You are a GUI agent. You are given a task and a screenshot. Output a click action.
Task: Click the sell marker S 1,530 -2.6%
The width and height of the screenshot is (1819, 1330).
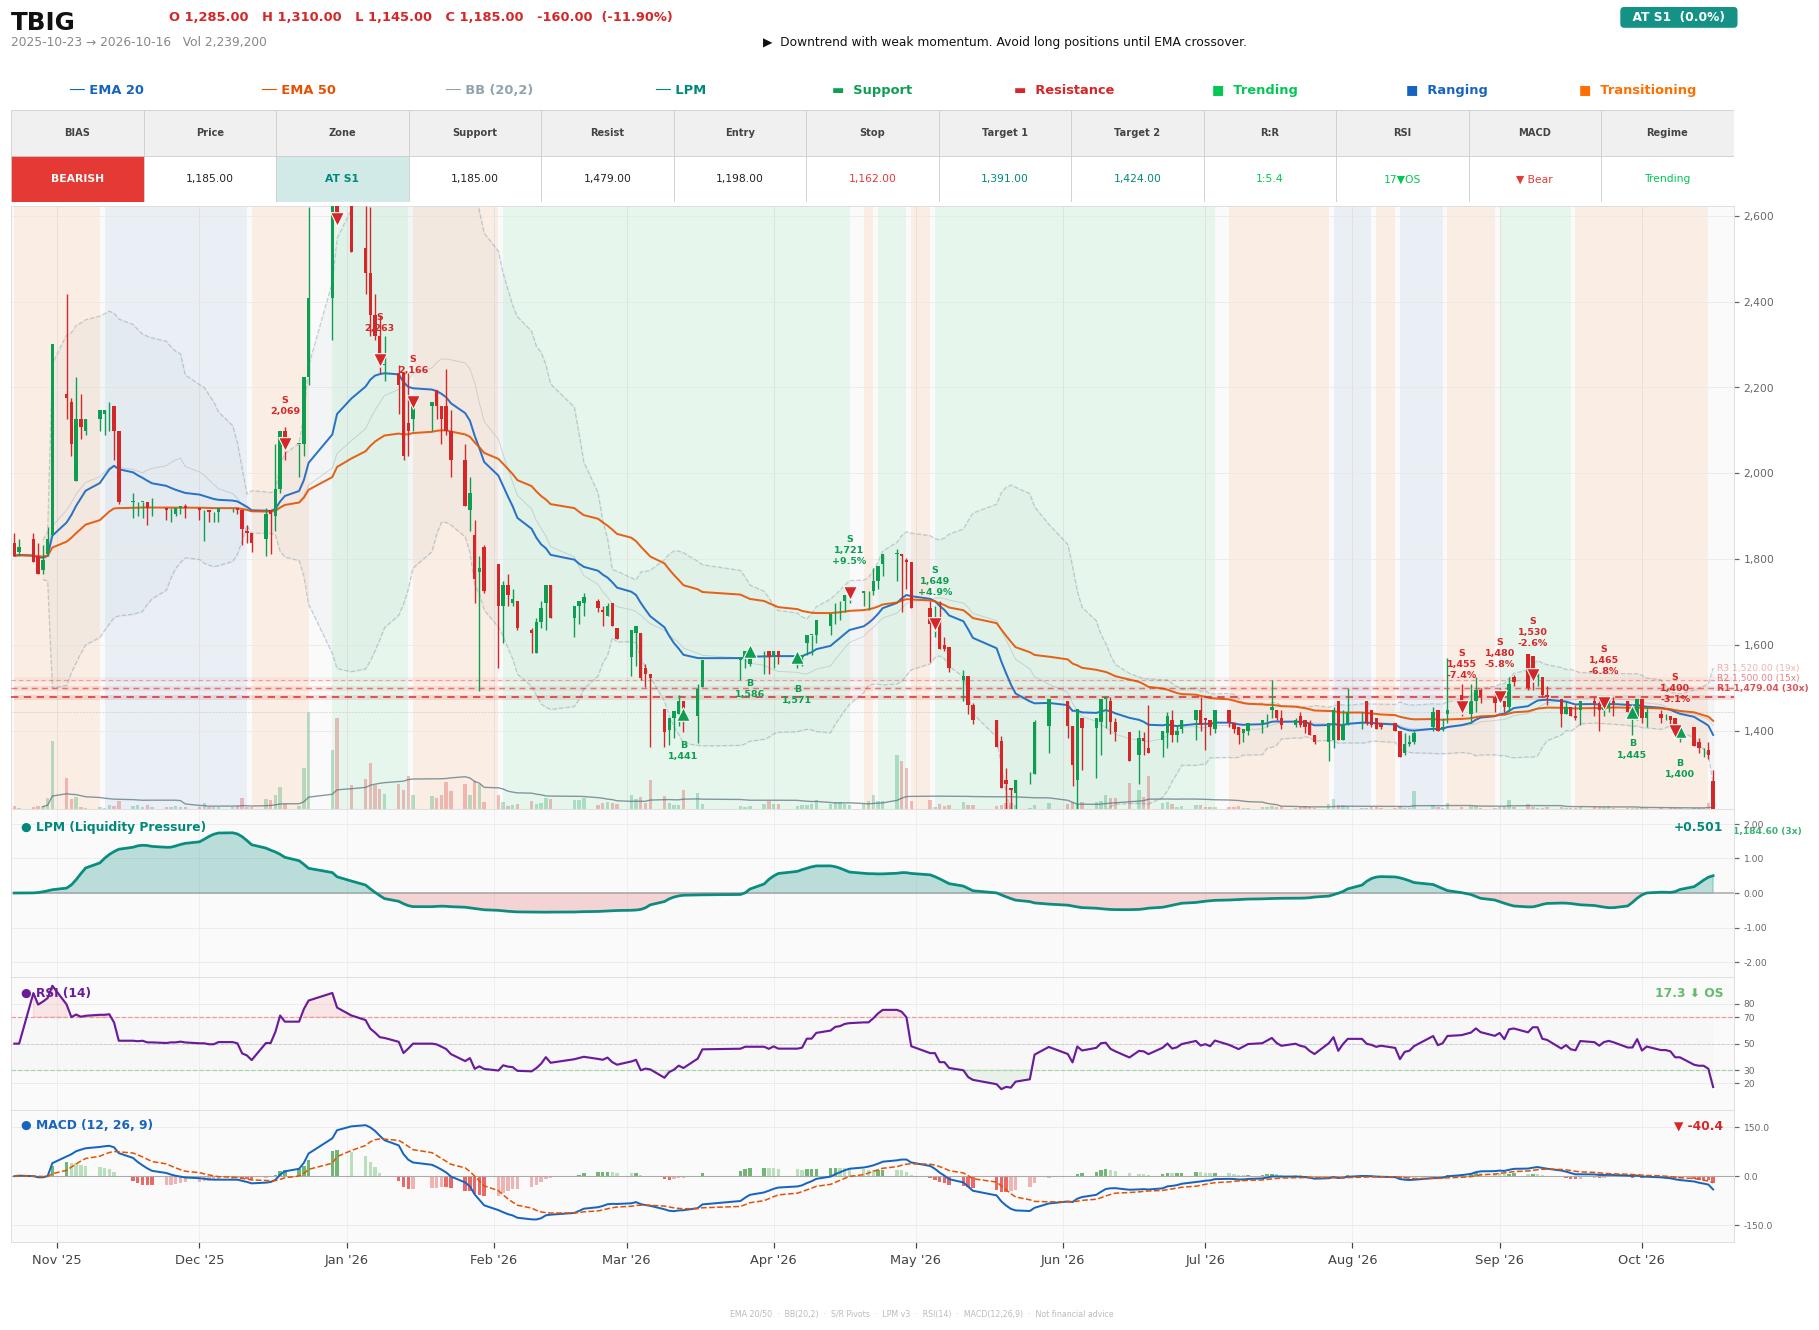click(1532, 675)
